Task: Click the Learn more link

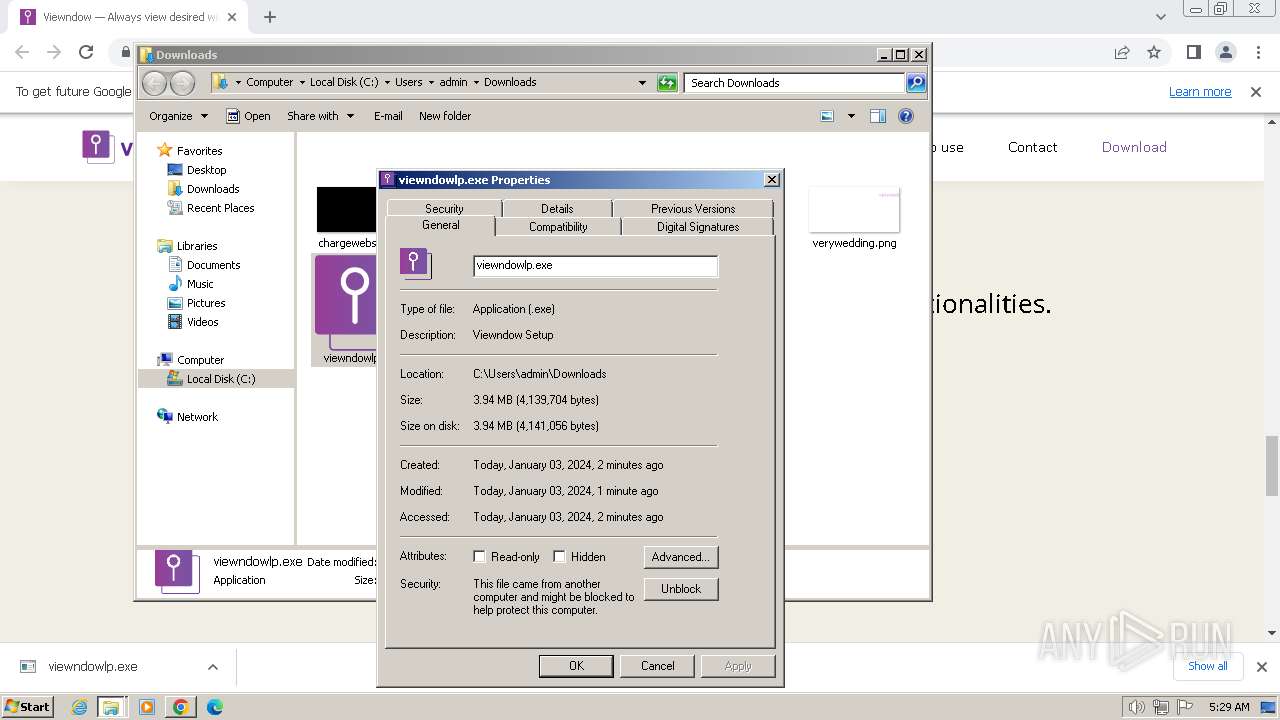Action: pos(1200,92)
